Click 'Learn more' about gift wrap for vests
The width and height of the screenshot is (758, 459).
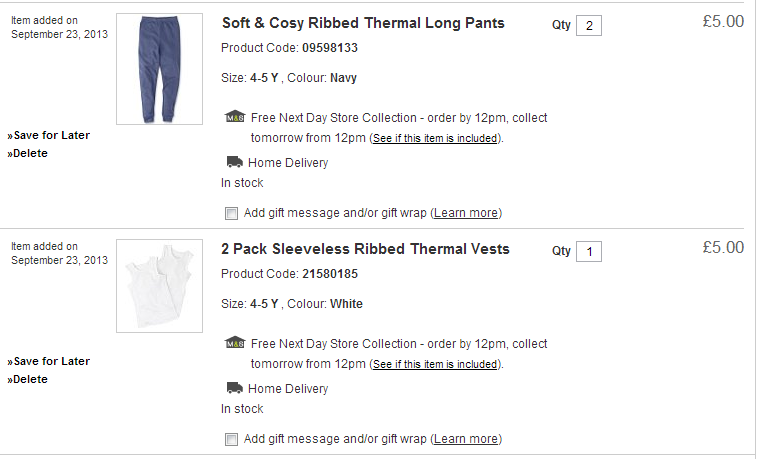(466, 439)
